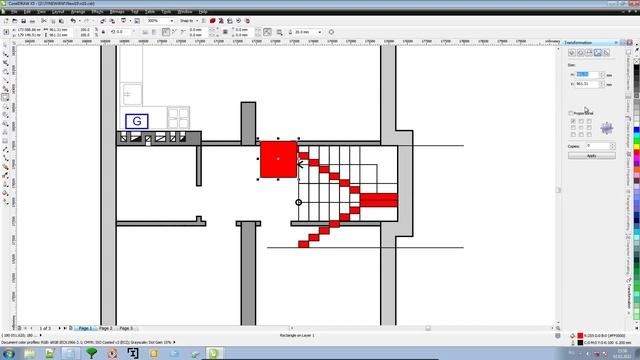Open the outline width dropdown
This screenshot has height=360, width=640.
pos(320,32)
